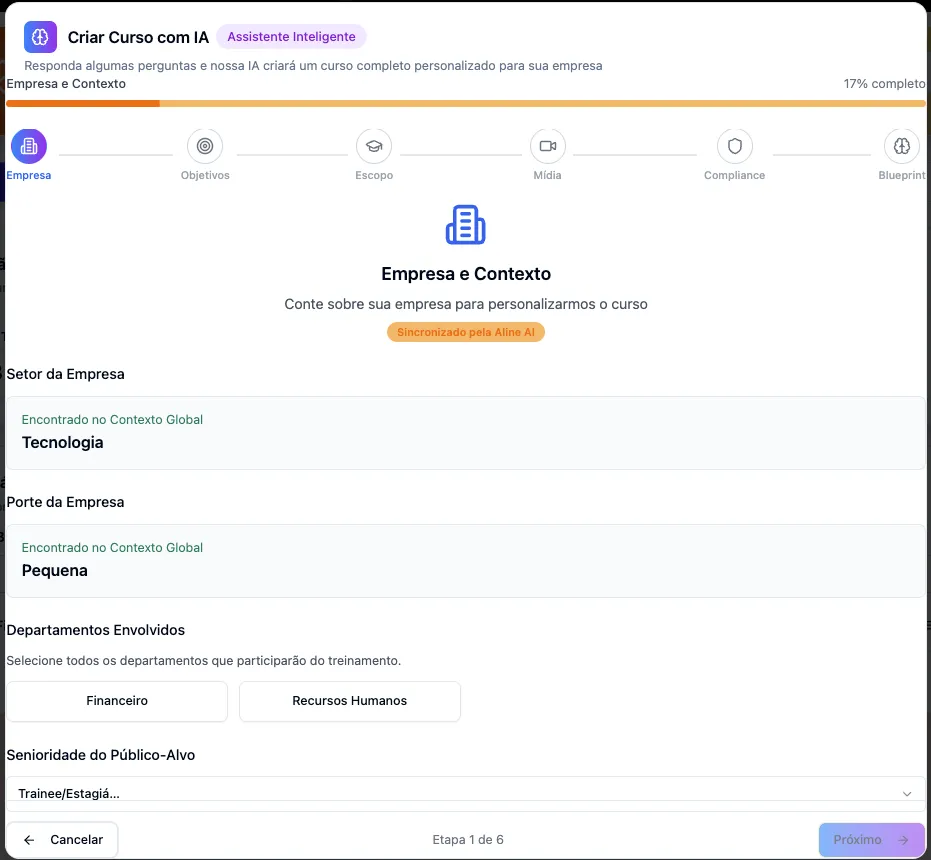This screenshot has height=860, width=931.
Task: Select the Mídia video camera icon
Action: point(547,146)
